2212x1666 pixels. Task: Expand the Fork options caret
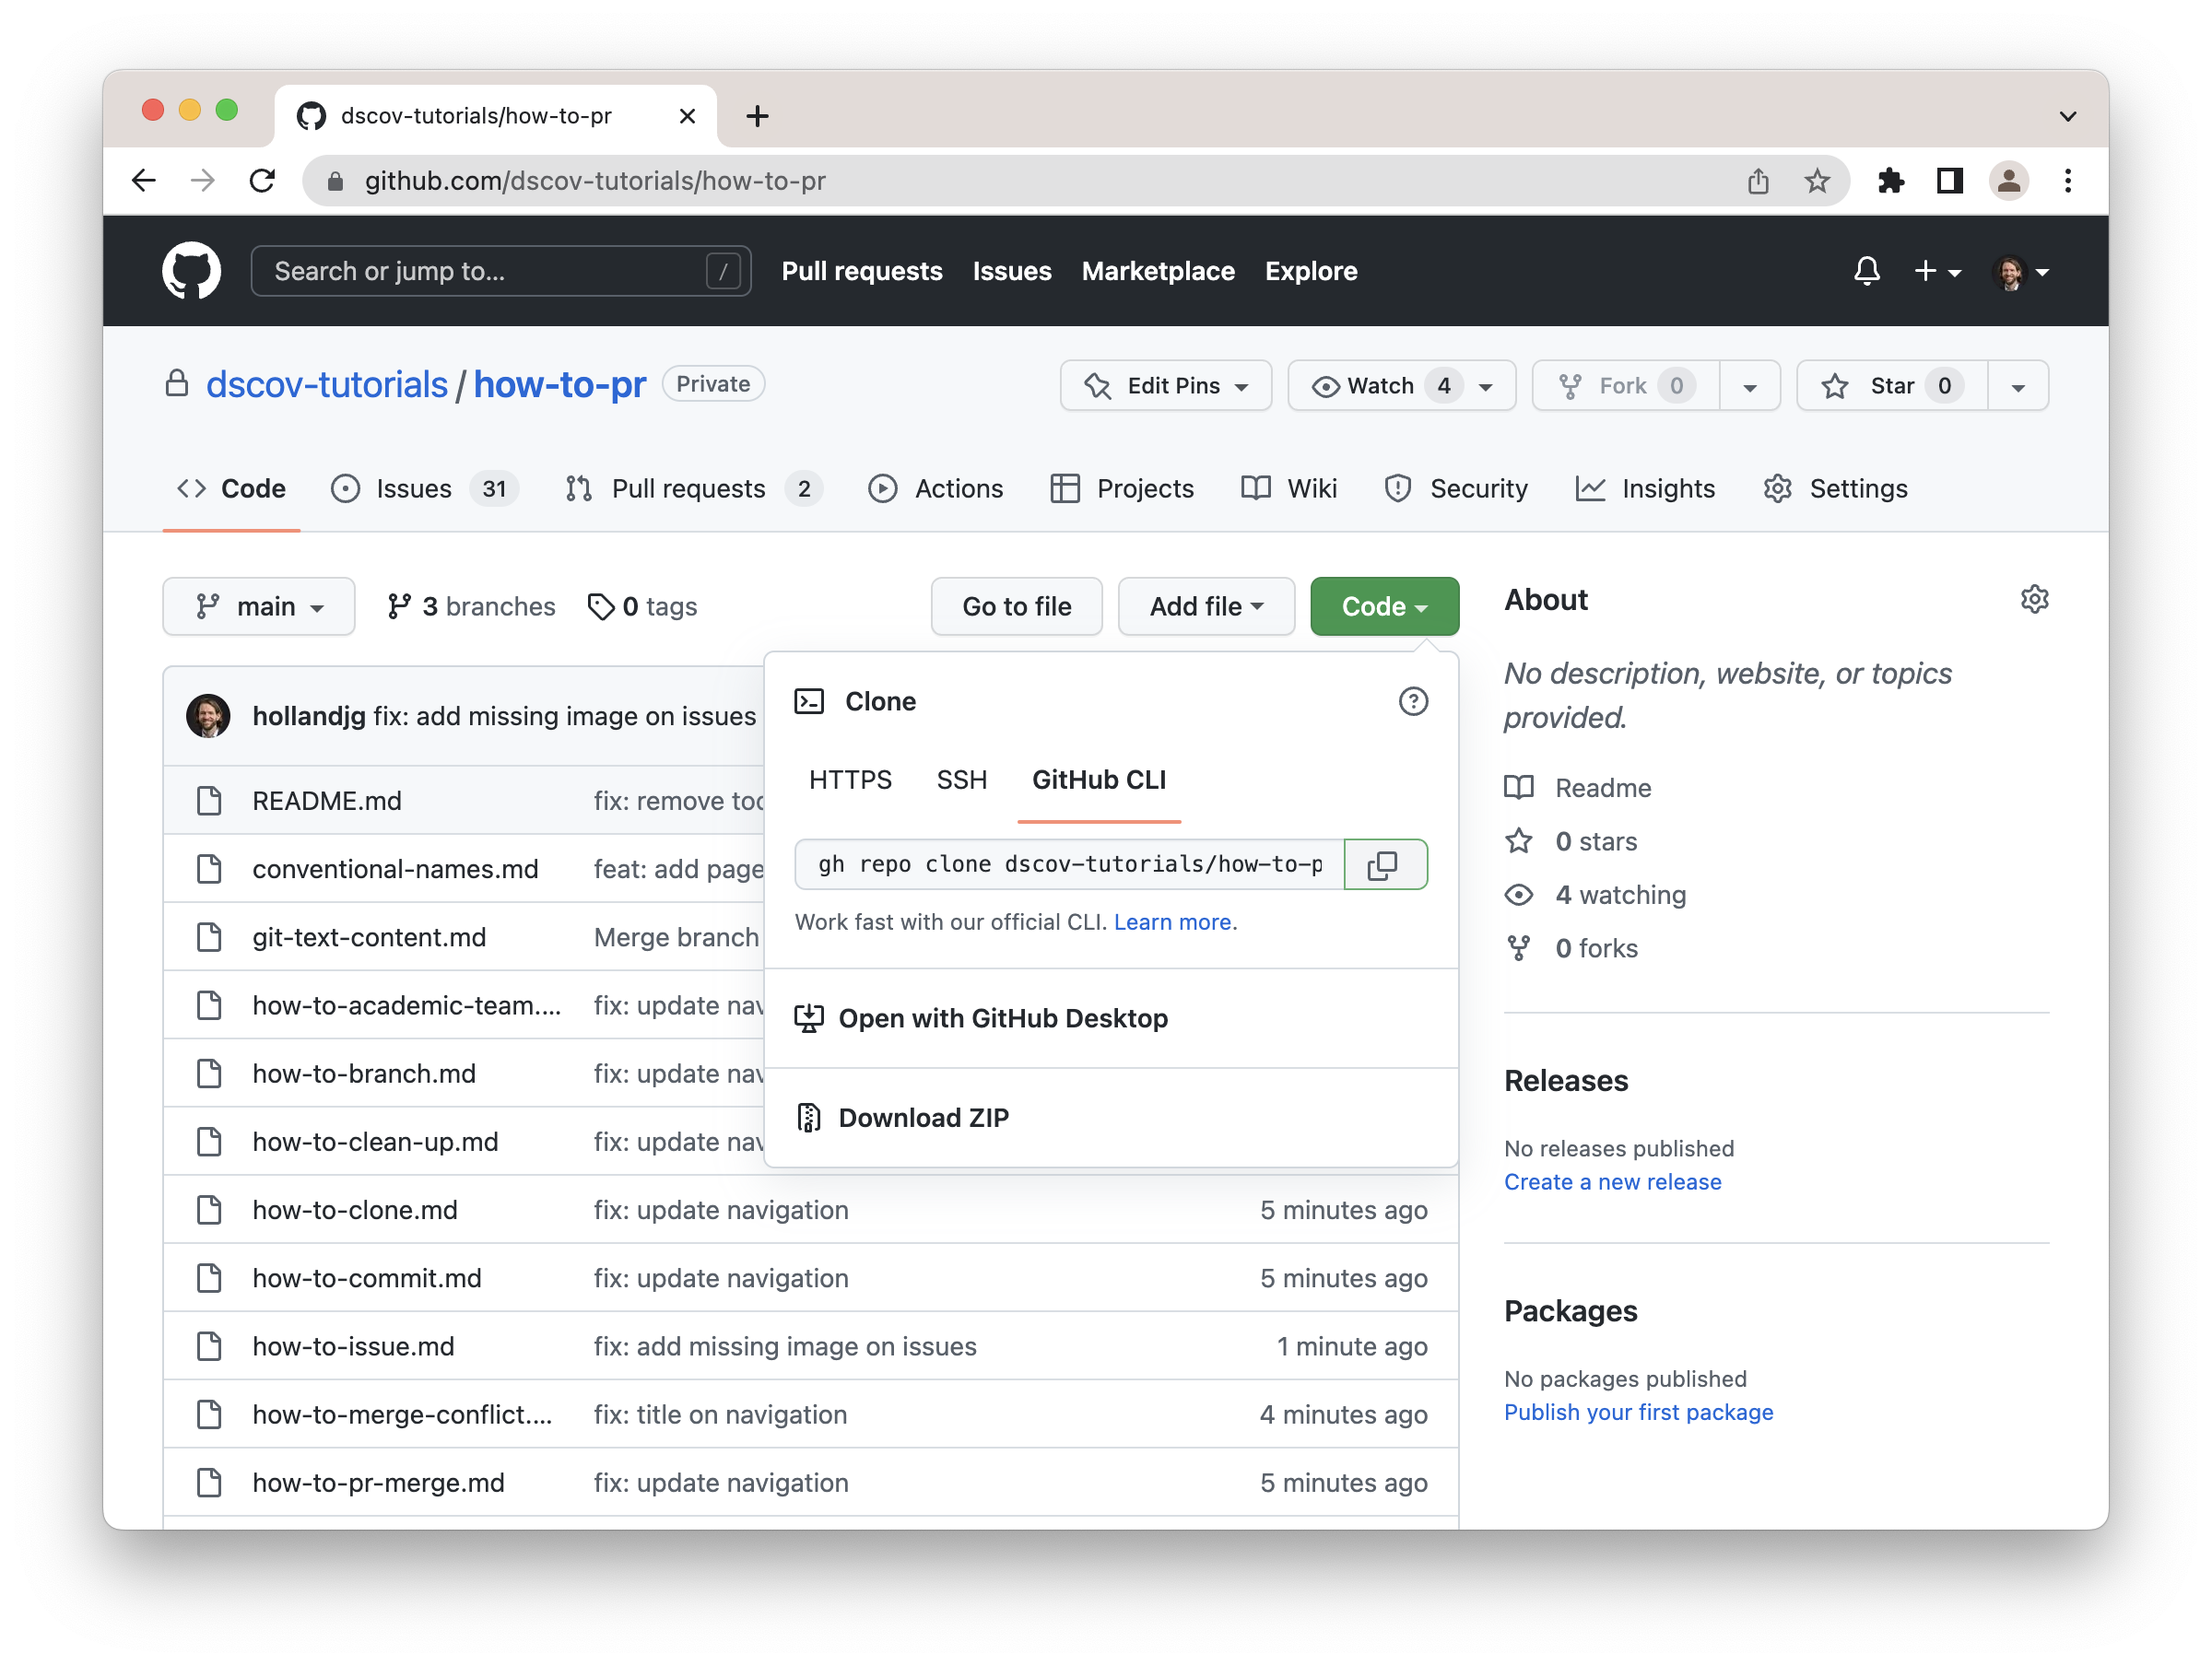tap(1750, 387)
